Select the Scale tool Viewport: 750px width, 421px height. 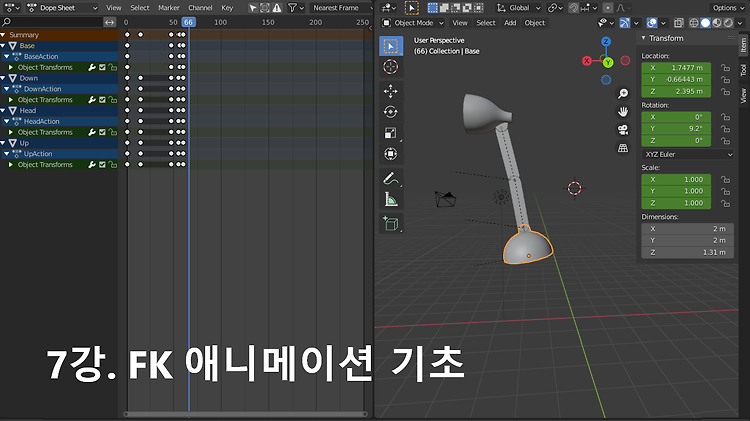[391, 133]
